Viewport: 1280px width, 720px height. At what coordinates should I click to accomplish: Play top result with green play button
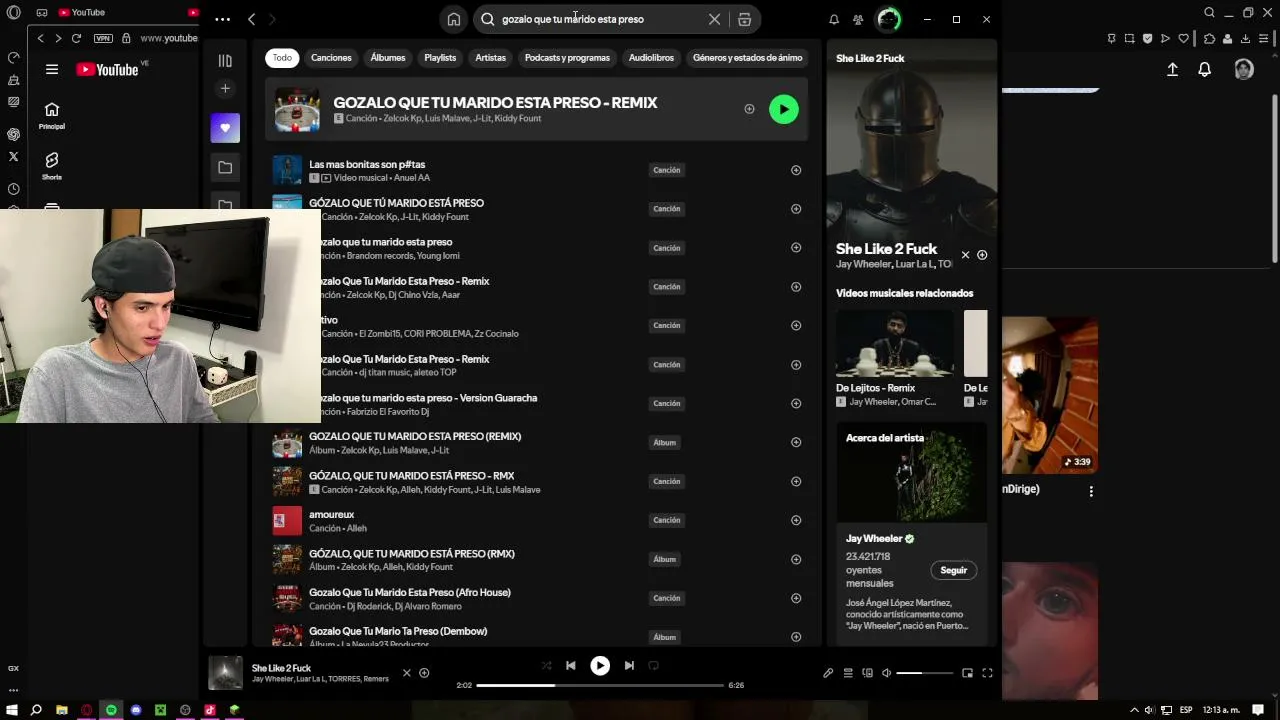click(x=784, y=109)
